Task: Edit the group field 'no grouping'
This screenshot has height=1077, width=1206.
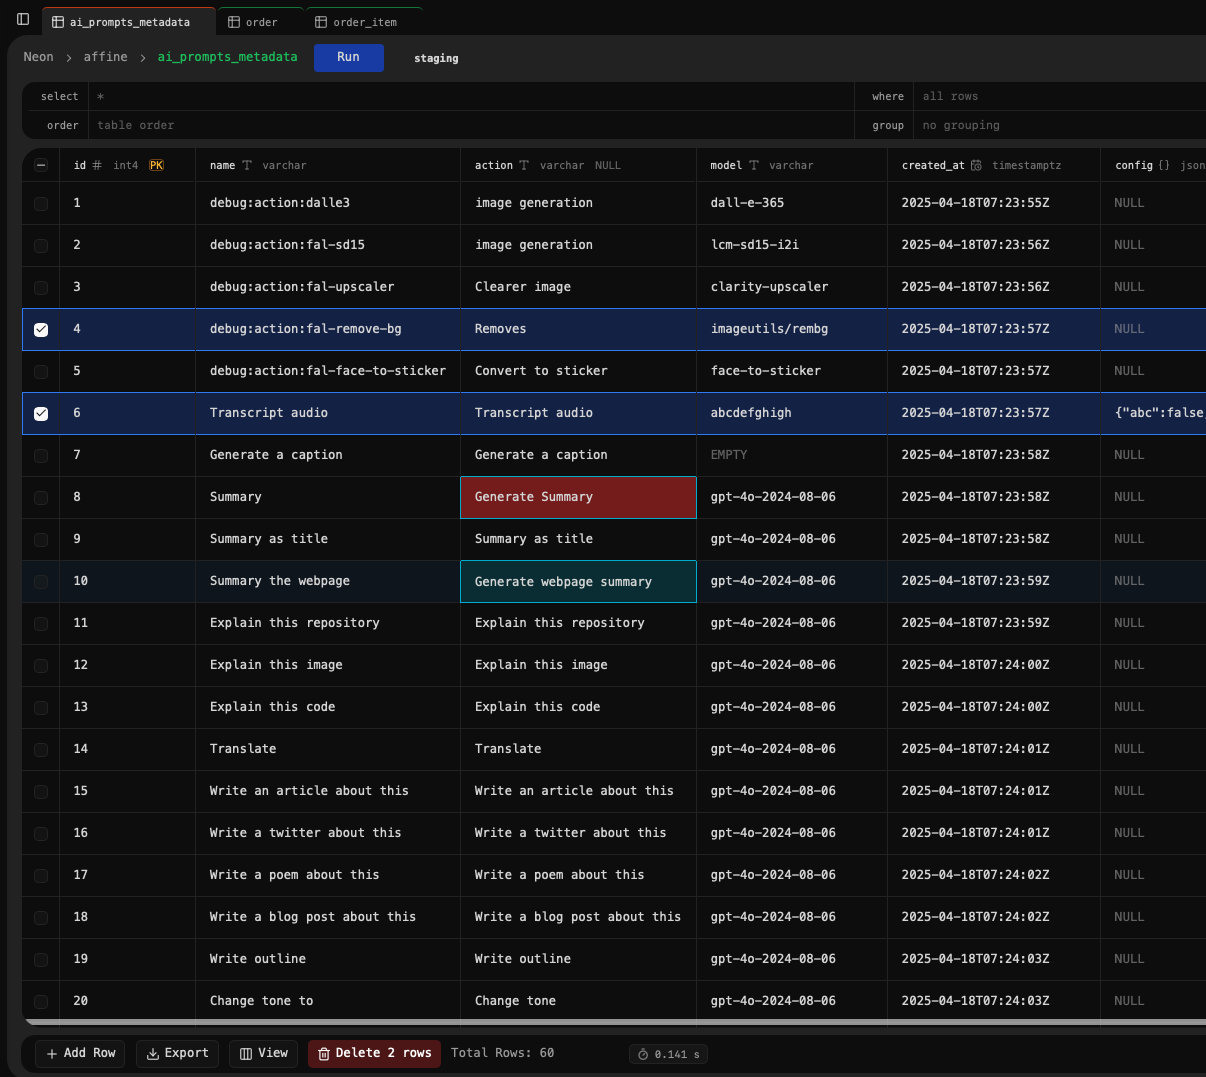Action: pyautogui.click(x=1060, y=125)
